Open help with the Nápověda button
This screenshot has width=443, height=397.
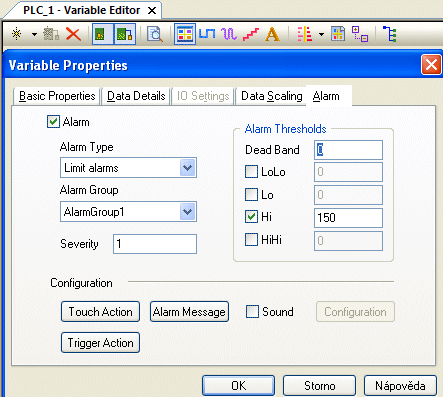(400, 386)
